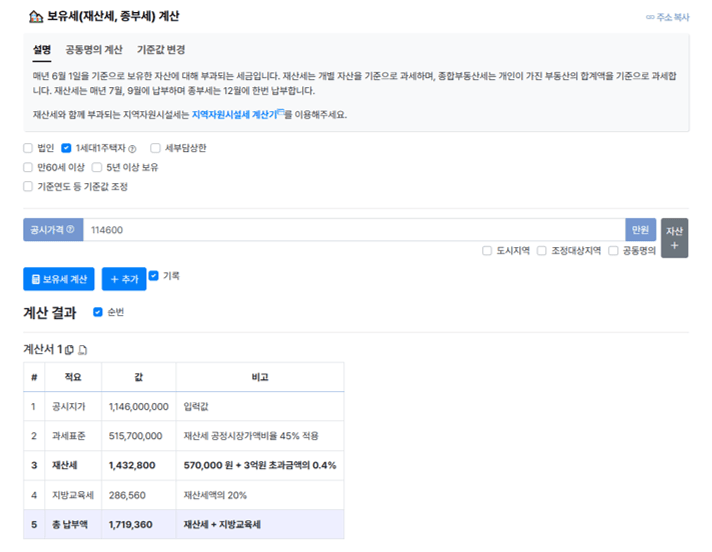712x552 pixels.
Task: Select the 총 납부액 value 1,719,360
Action: click(x=130, y=525)
